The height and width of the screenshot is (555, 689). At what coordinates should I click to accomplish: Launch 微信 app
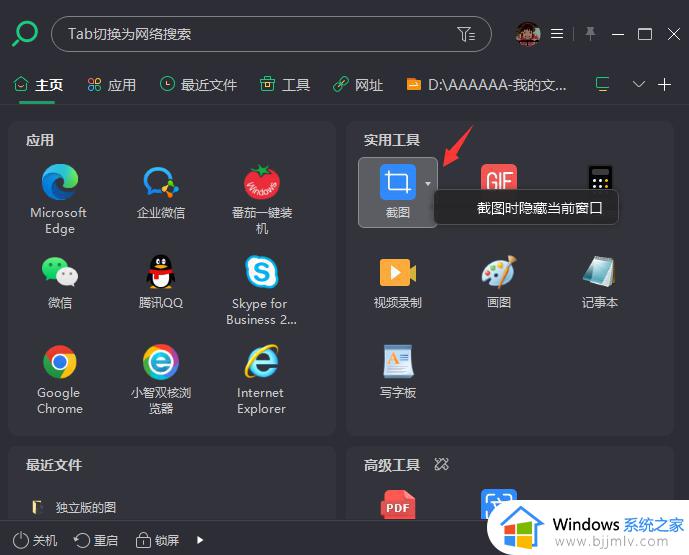59,283
